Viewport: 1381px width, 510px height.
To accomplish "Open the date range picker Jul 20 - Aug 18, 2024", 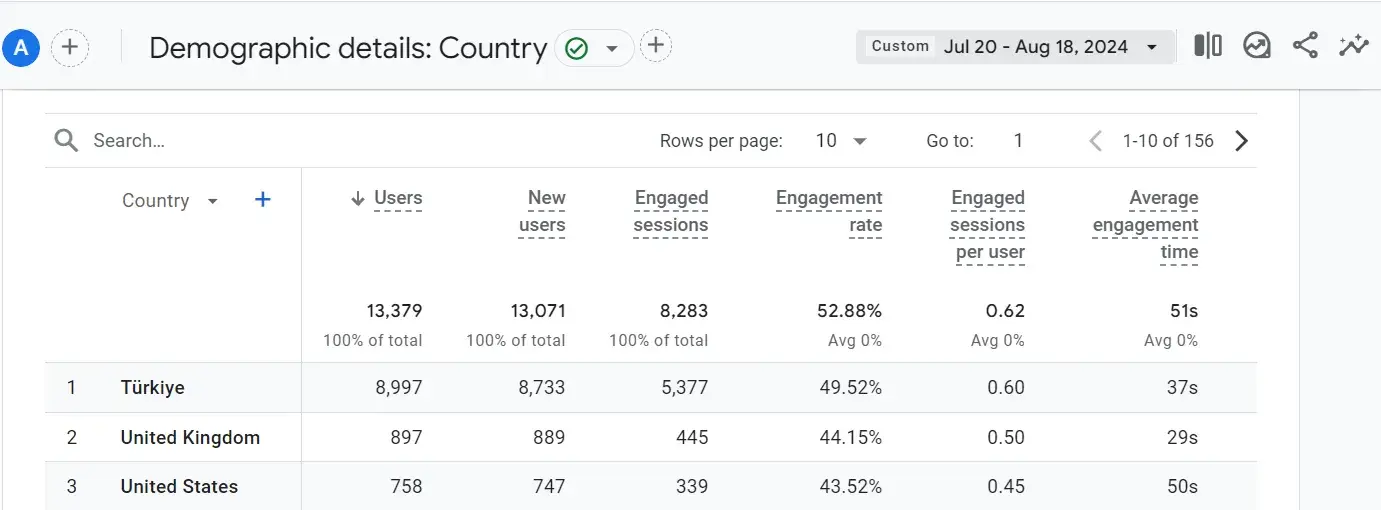I will coord(1015,47).
